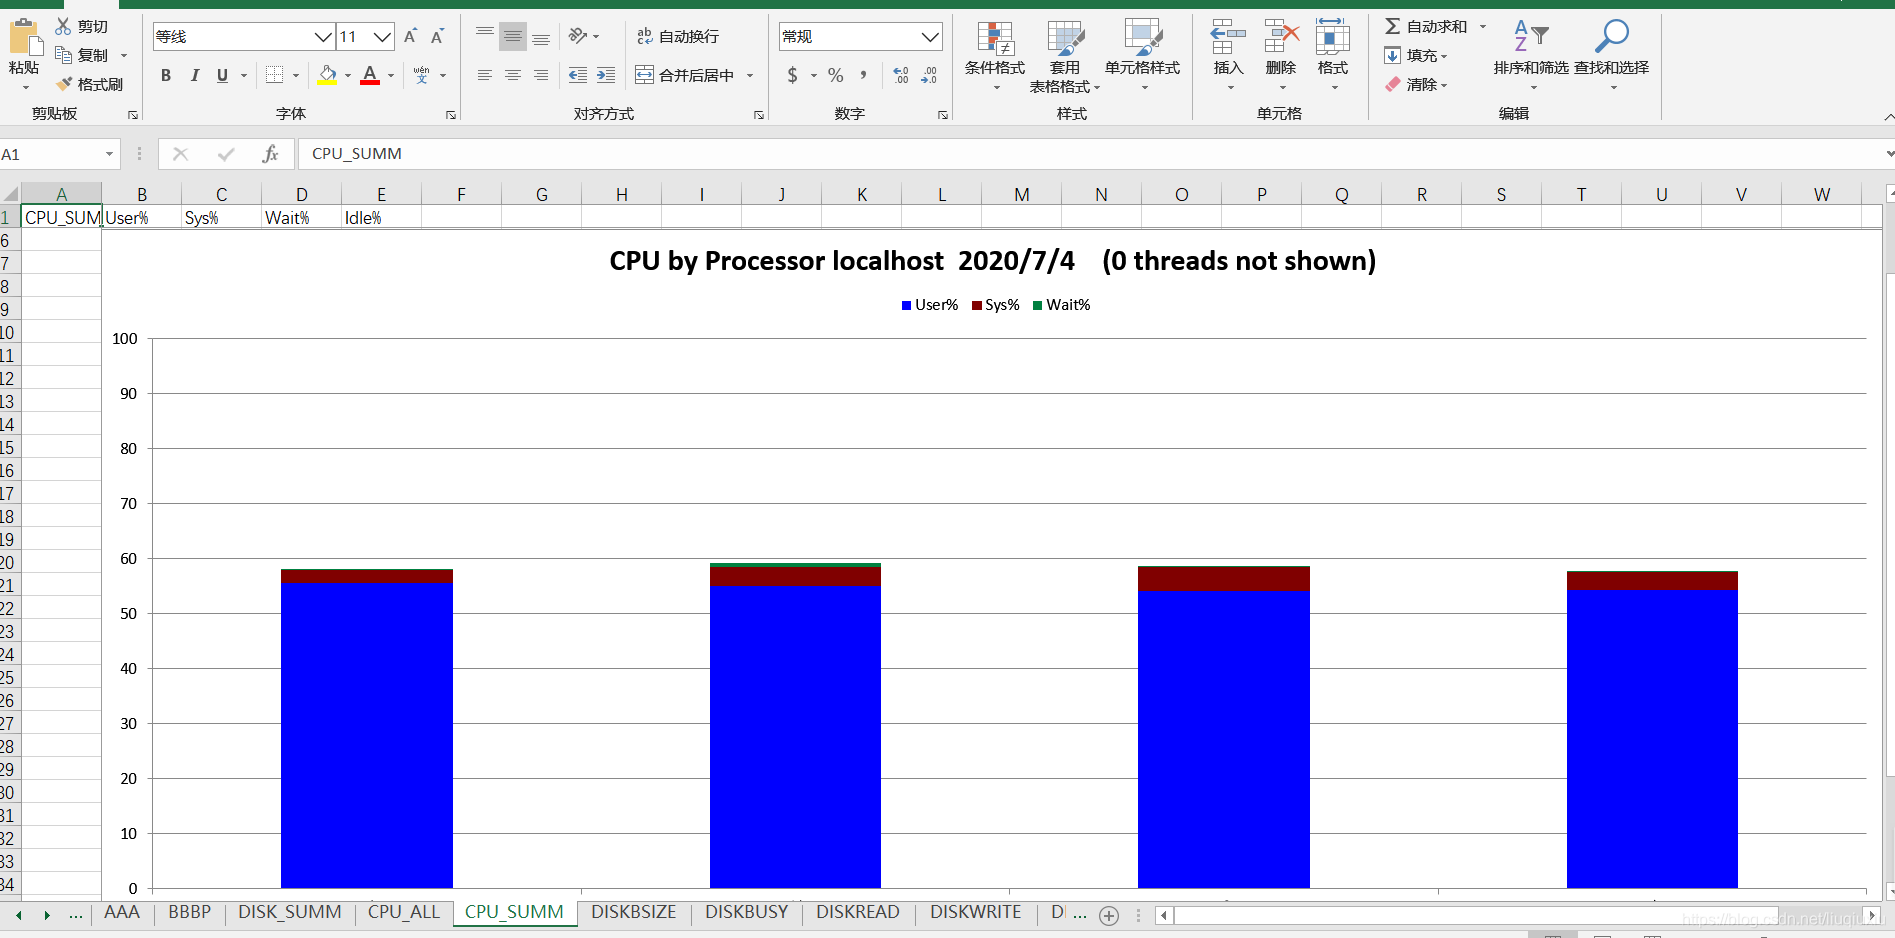Image resolution: width=1895 pixels, height=938 pixels.
Task: Apply comma style icon
Action: point(863,75)
